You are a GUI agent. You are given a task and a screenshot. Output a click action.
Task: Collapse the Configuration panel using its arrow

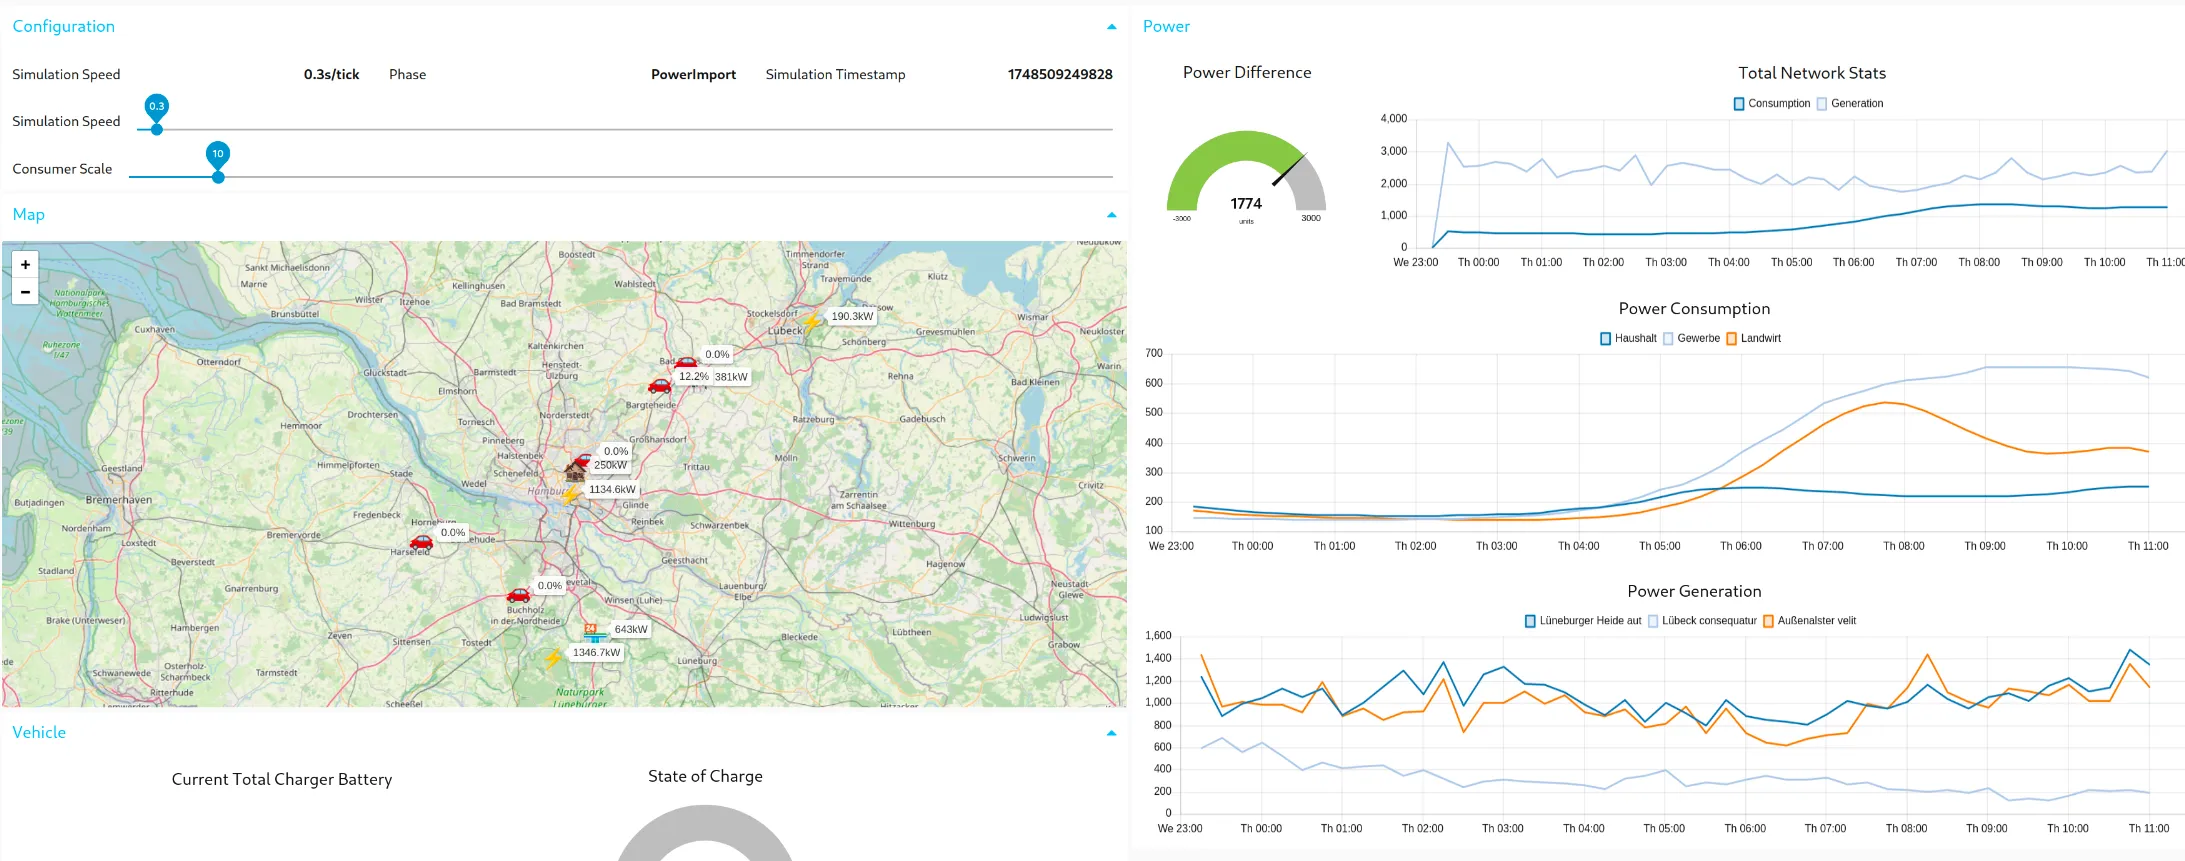click(x=1111, y=27)
